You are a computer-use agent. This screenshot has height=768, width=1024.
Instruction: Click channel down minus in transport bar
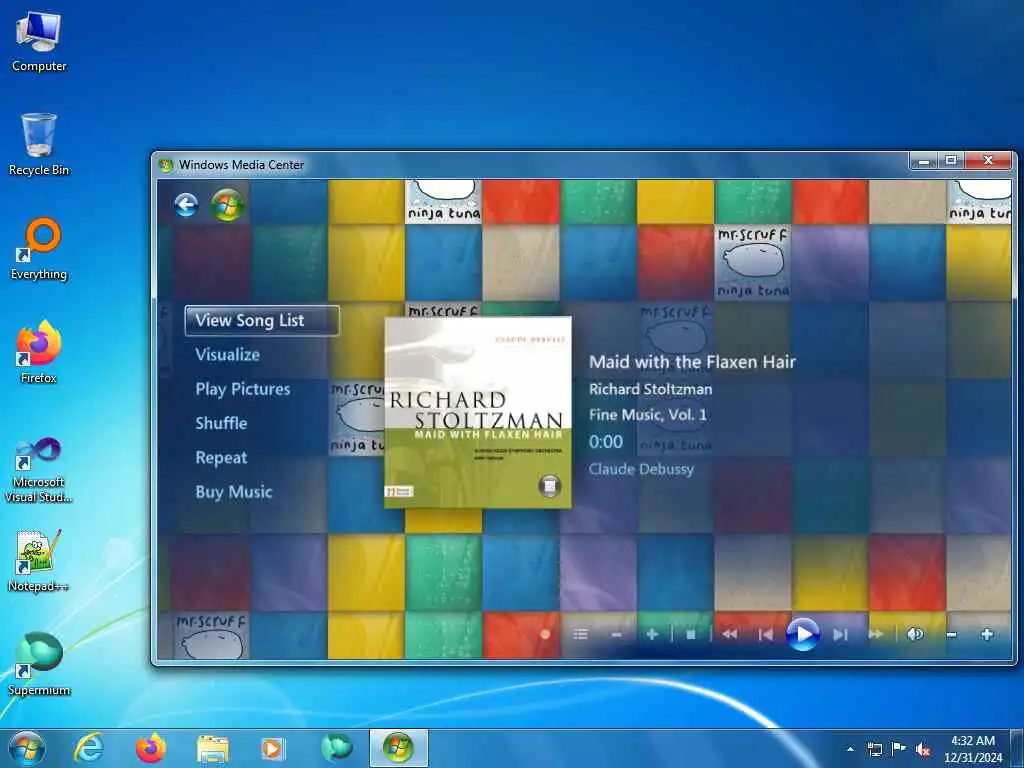click(616, 634)
